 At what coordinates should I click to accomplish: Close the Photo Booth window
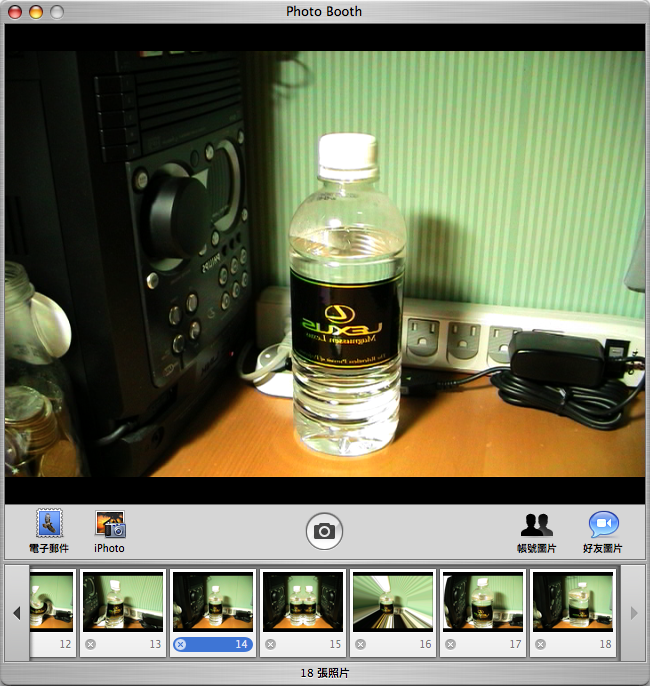(15, 12)
